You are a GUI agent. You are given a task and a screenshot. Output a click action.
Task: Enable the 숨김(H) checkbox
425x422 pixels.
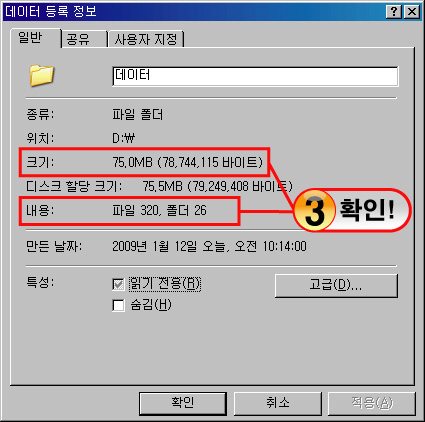[118, 305]
